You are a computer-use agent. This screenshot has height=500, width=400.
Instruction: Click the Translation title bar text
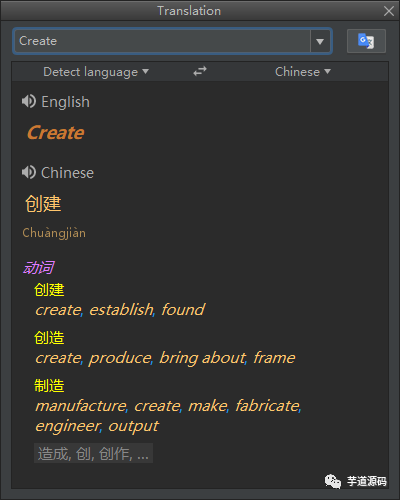point(189,11)
